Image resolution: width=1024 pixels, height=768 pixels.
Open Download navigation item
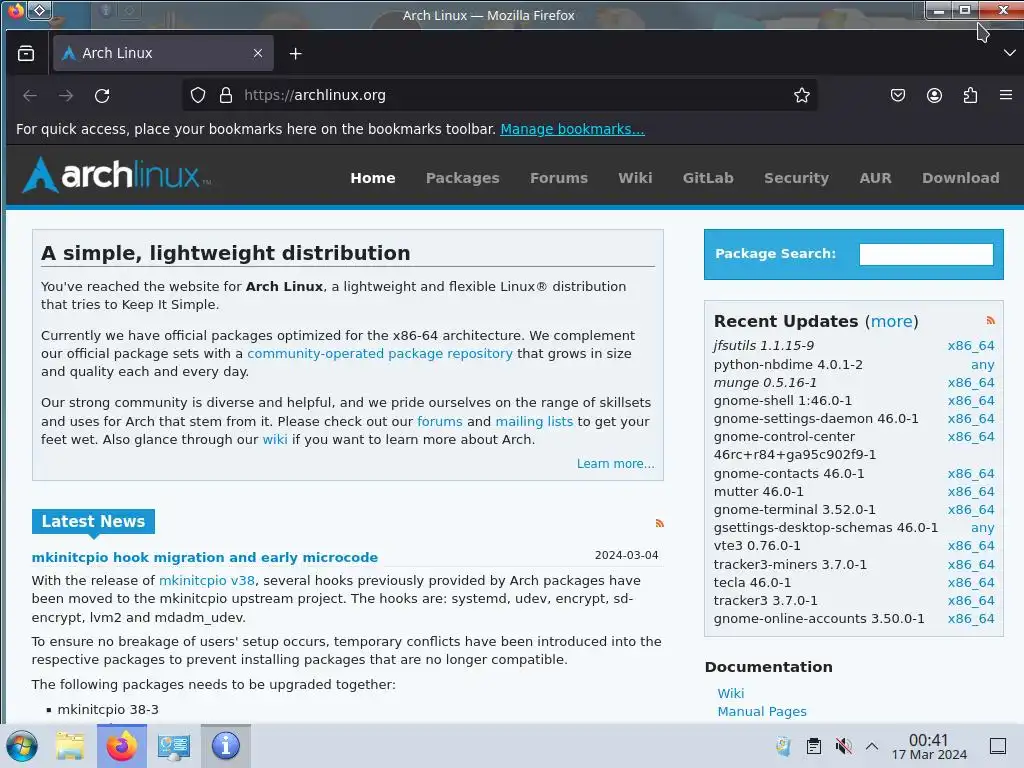coord(961,178)
